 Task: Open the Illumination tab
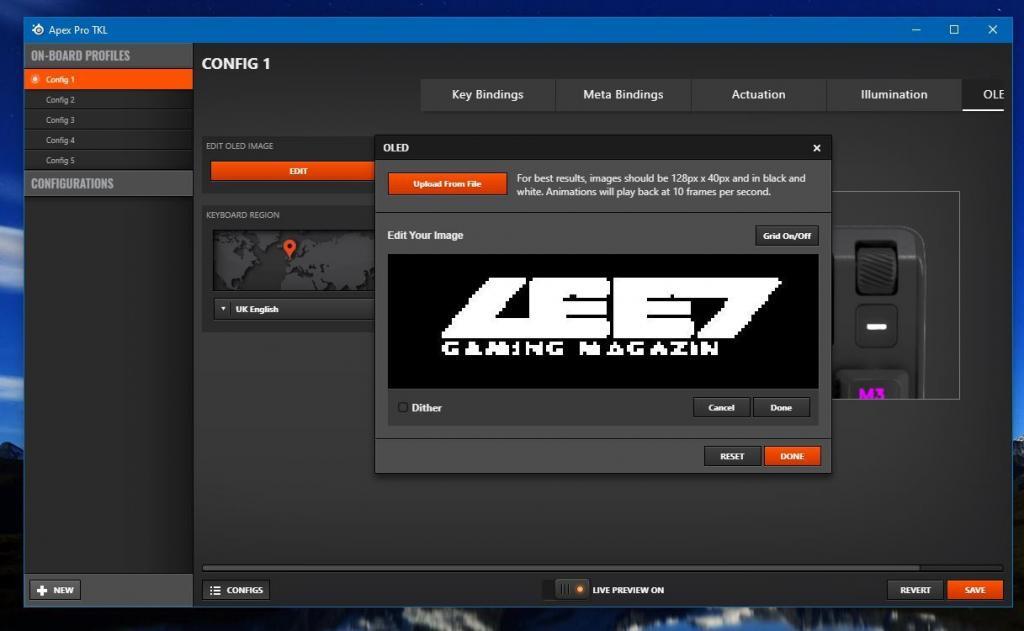coord(893,95)
